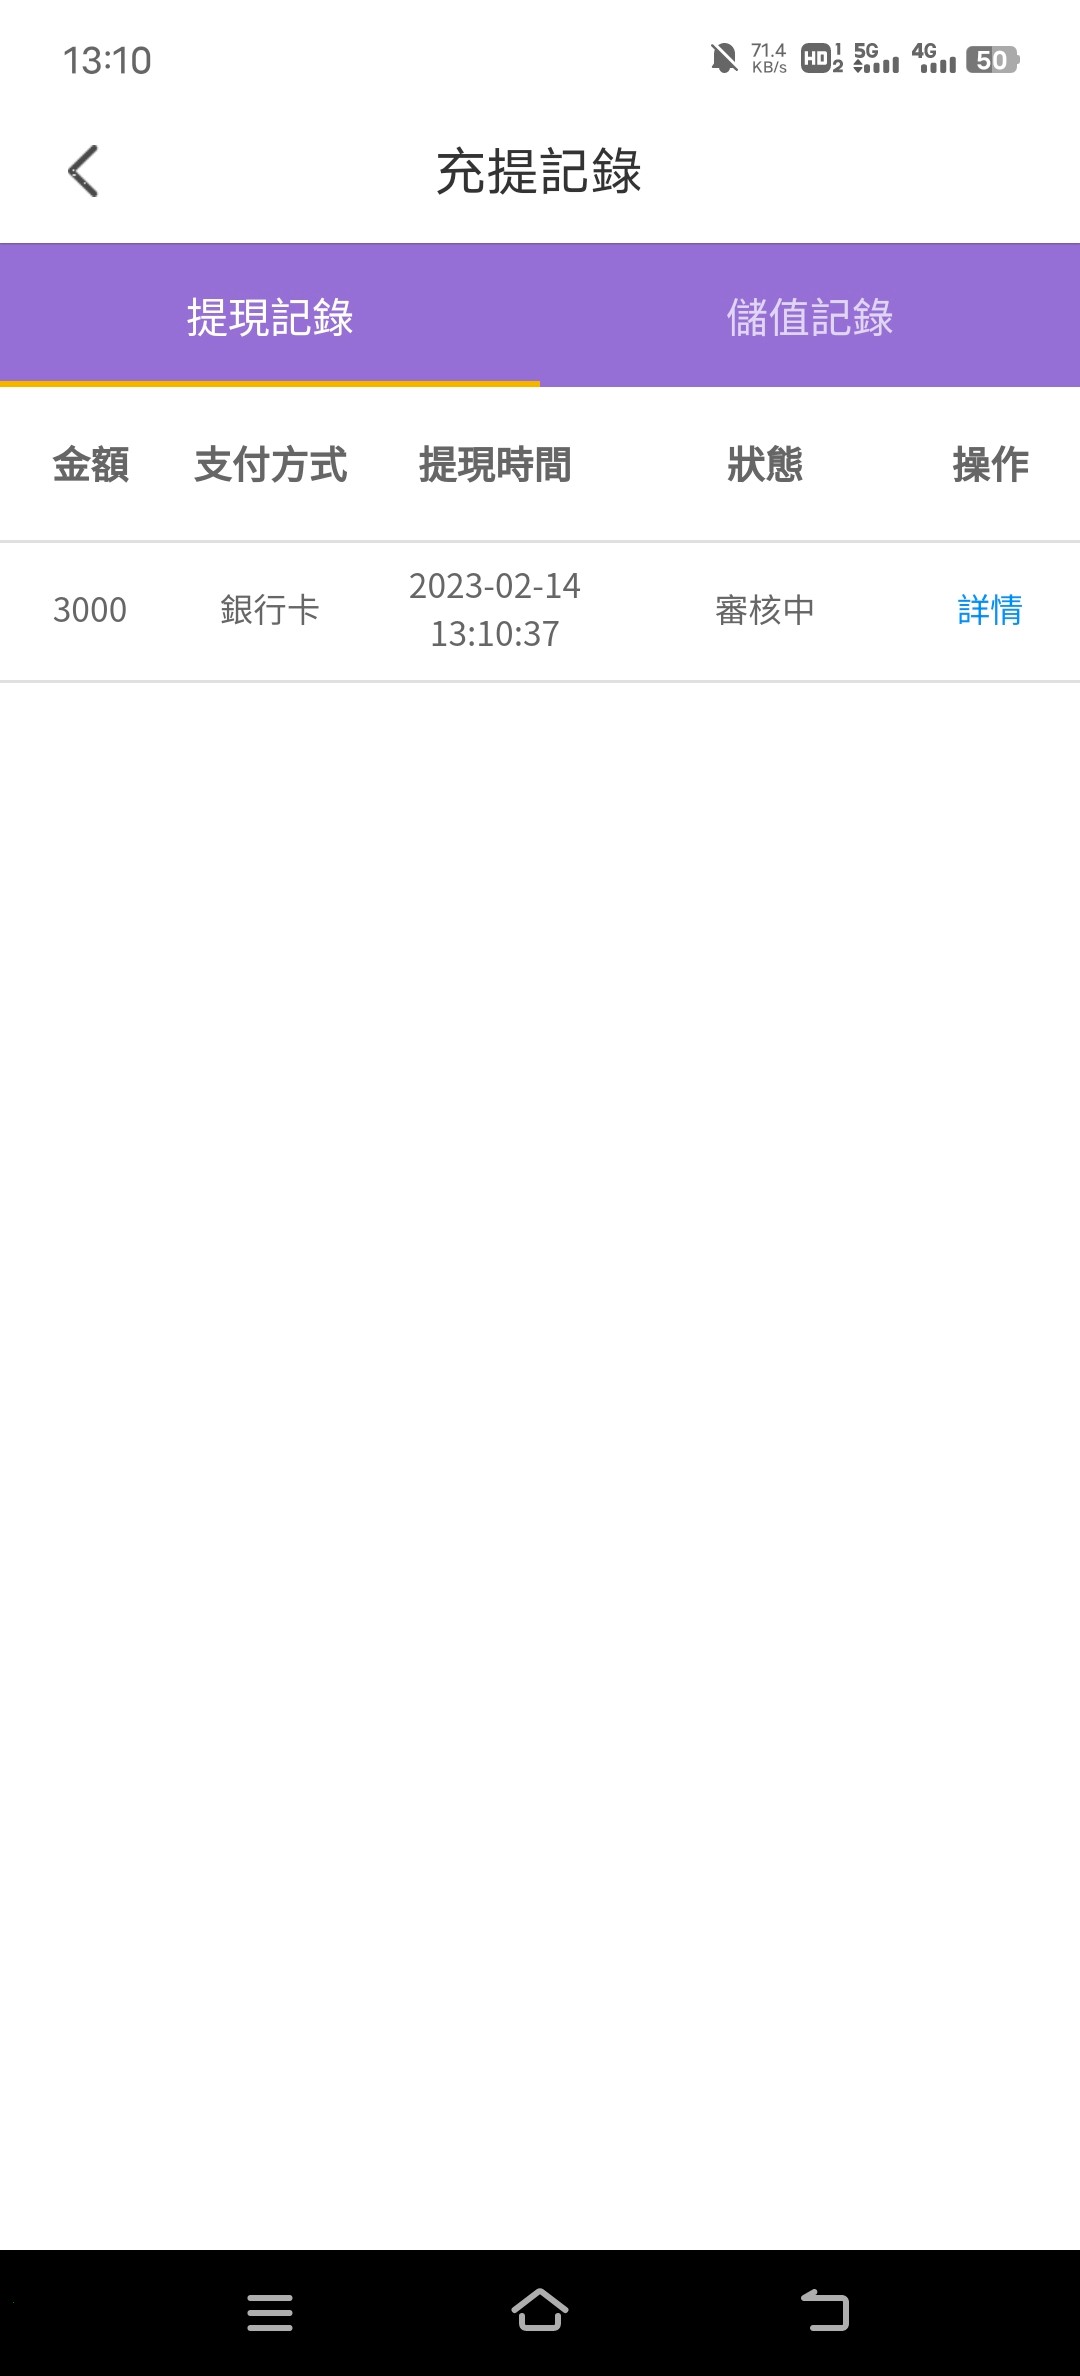Tap the 4G signal strength icon

[934, 59]
